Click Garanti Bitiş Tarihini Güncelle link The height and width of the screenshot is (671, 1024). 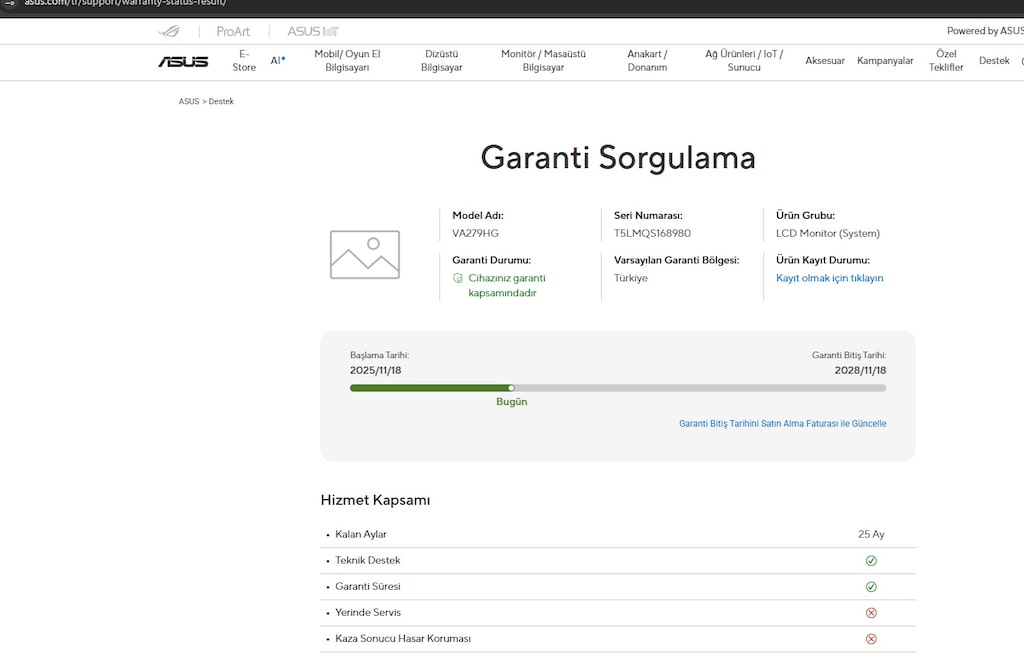pyautogui.click(x=782, y=423)
